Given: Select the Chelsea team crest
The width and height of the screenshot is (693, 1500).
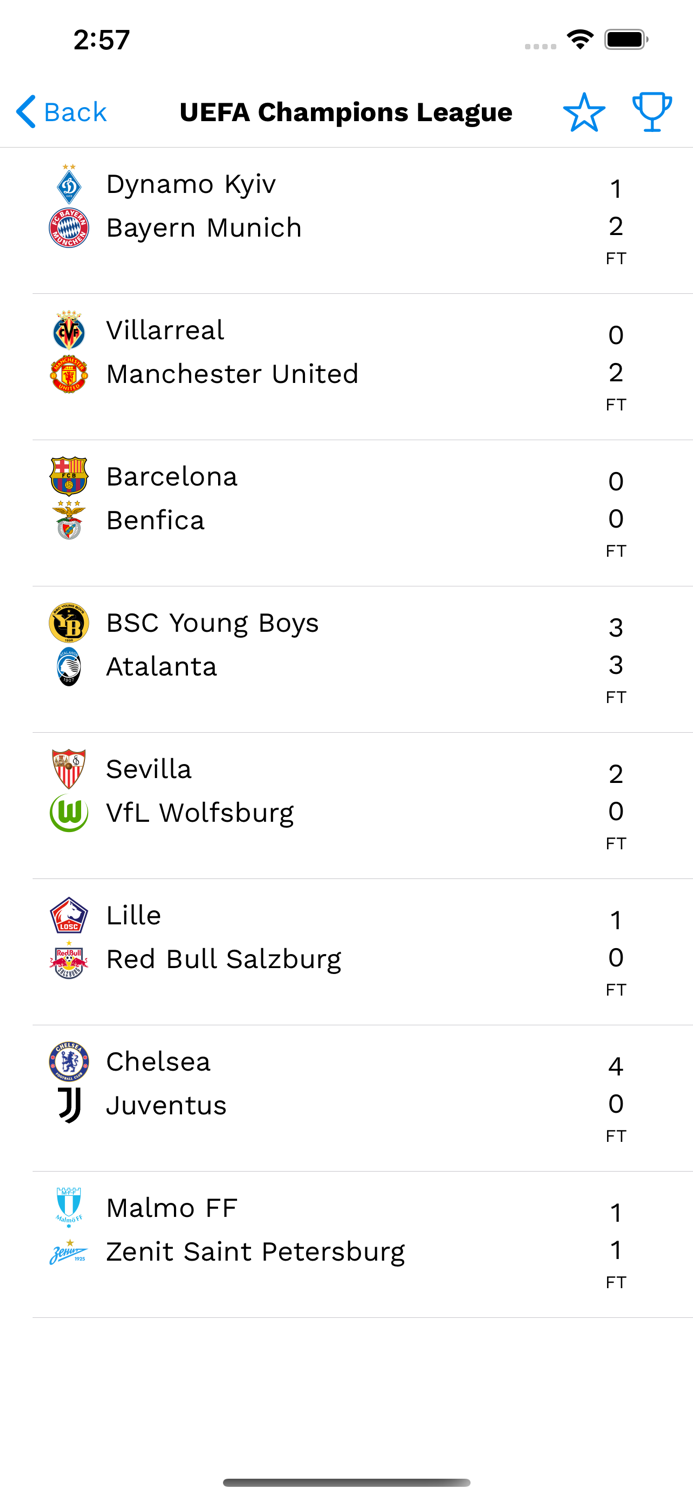Looking at the screenshot, I should pyautogui.click(x=69, y=1060).
